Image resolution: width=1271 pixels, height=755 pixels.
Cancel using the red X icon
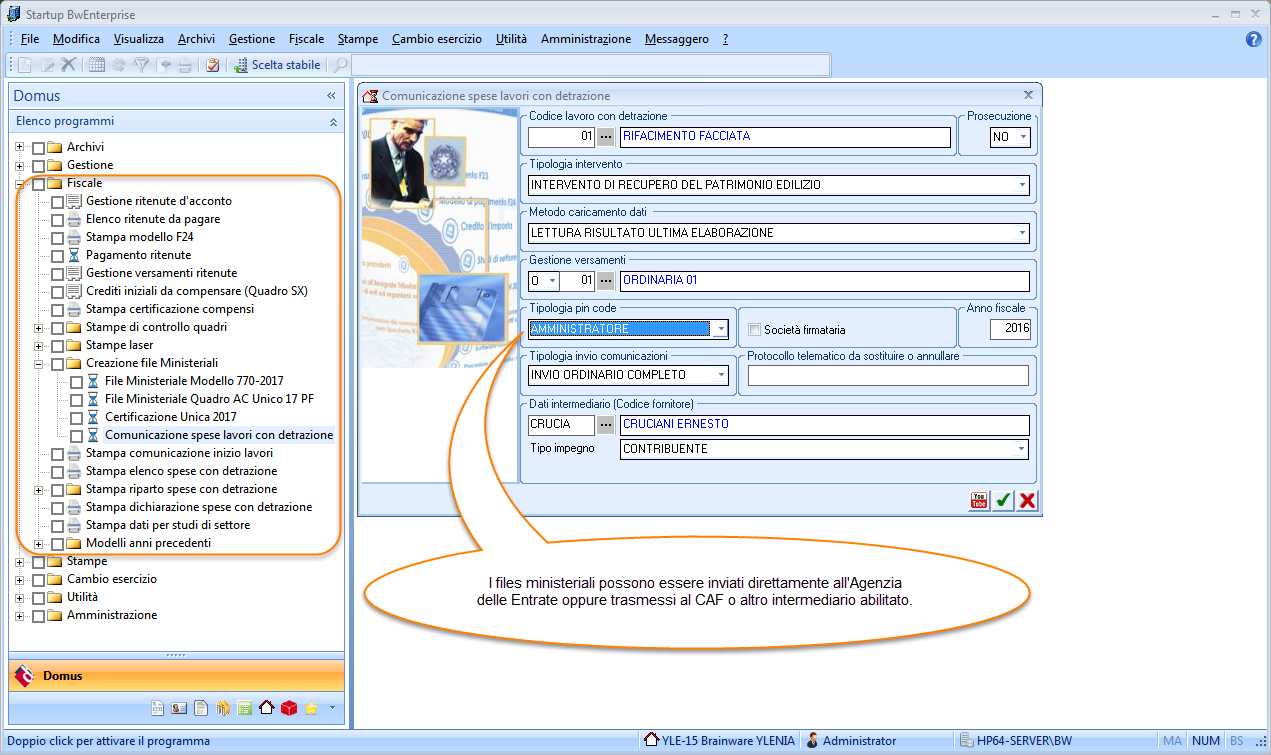1027,501
